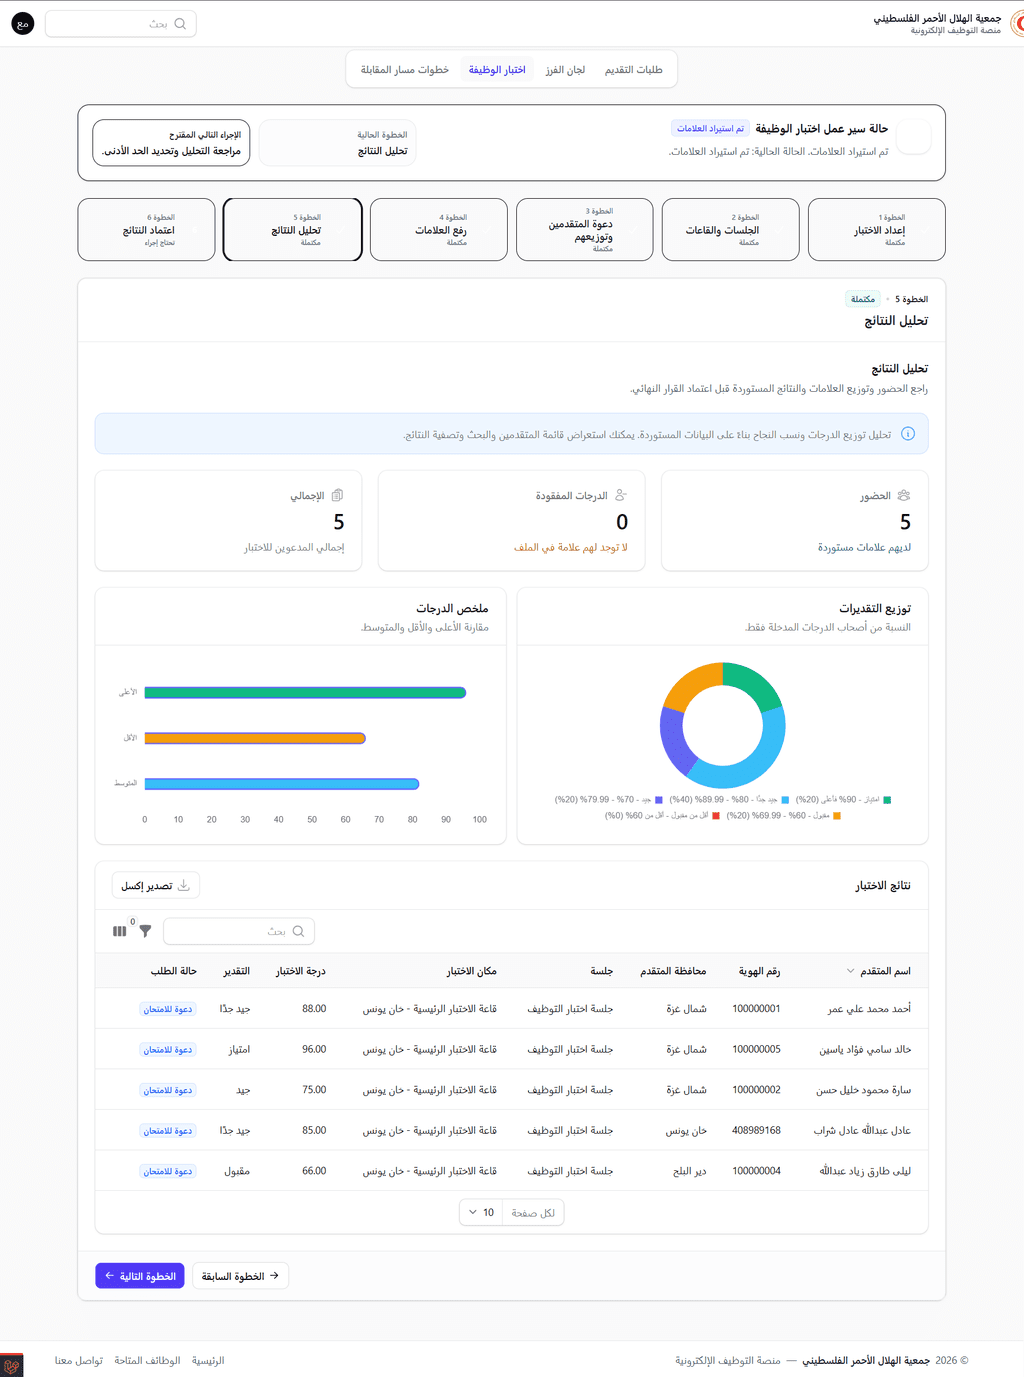The height and width of the screenshot is (1377, 1024).
Task: Click the missing grades person icon
Action: 621,495
